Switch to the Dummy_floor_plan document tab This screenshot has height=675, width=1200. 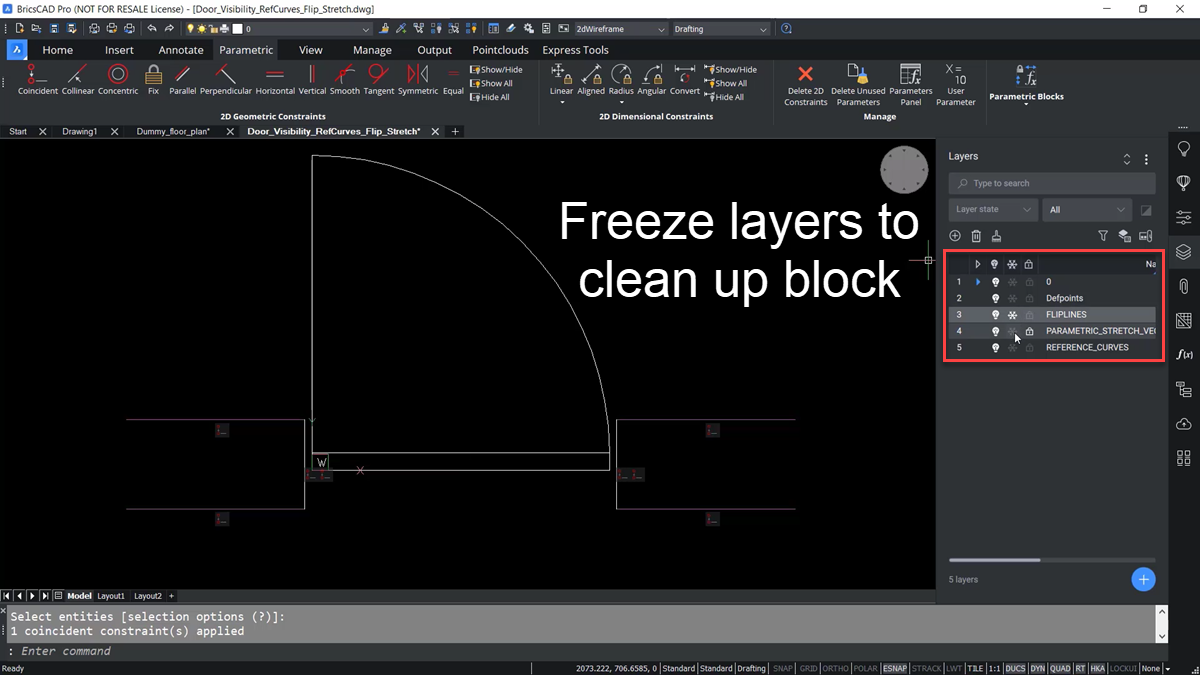(173, 131)
